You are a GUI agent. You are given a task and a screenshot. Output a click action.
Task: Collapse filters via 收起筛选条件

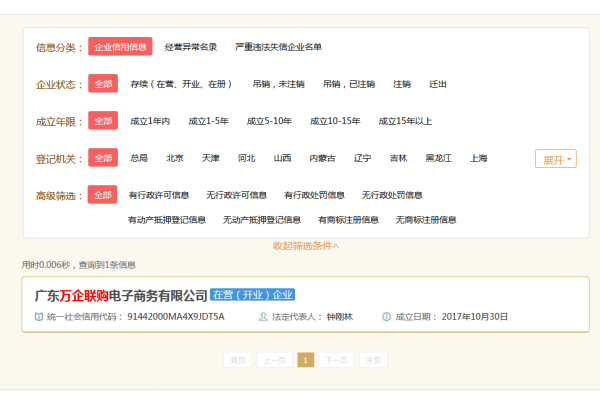306,246
